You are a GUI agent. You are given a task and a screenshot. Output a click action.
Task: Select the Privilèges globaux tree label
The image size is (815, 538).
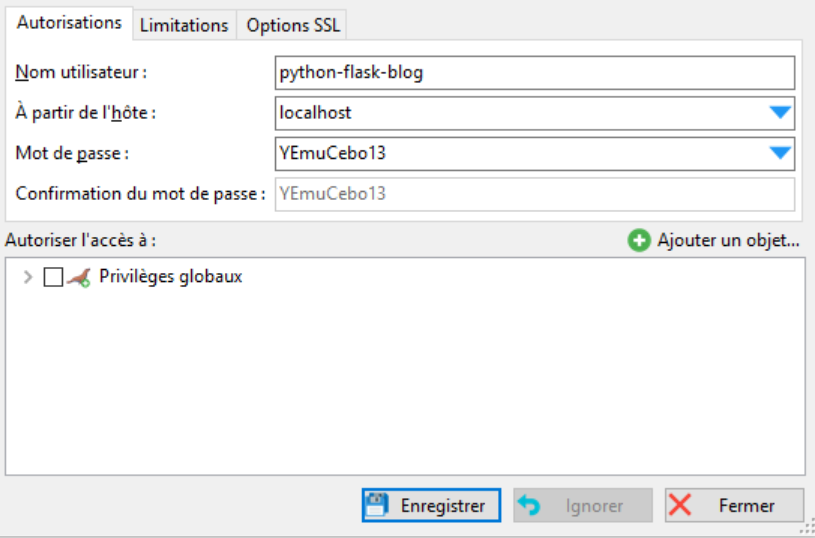(x=171, y=277)
